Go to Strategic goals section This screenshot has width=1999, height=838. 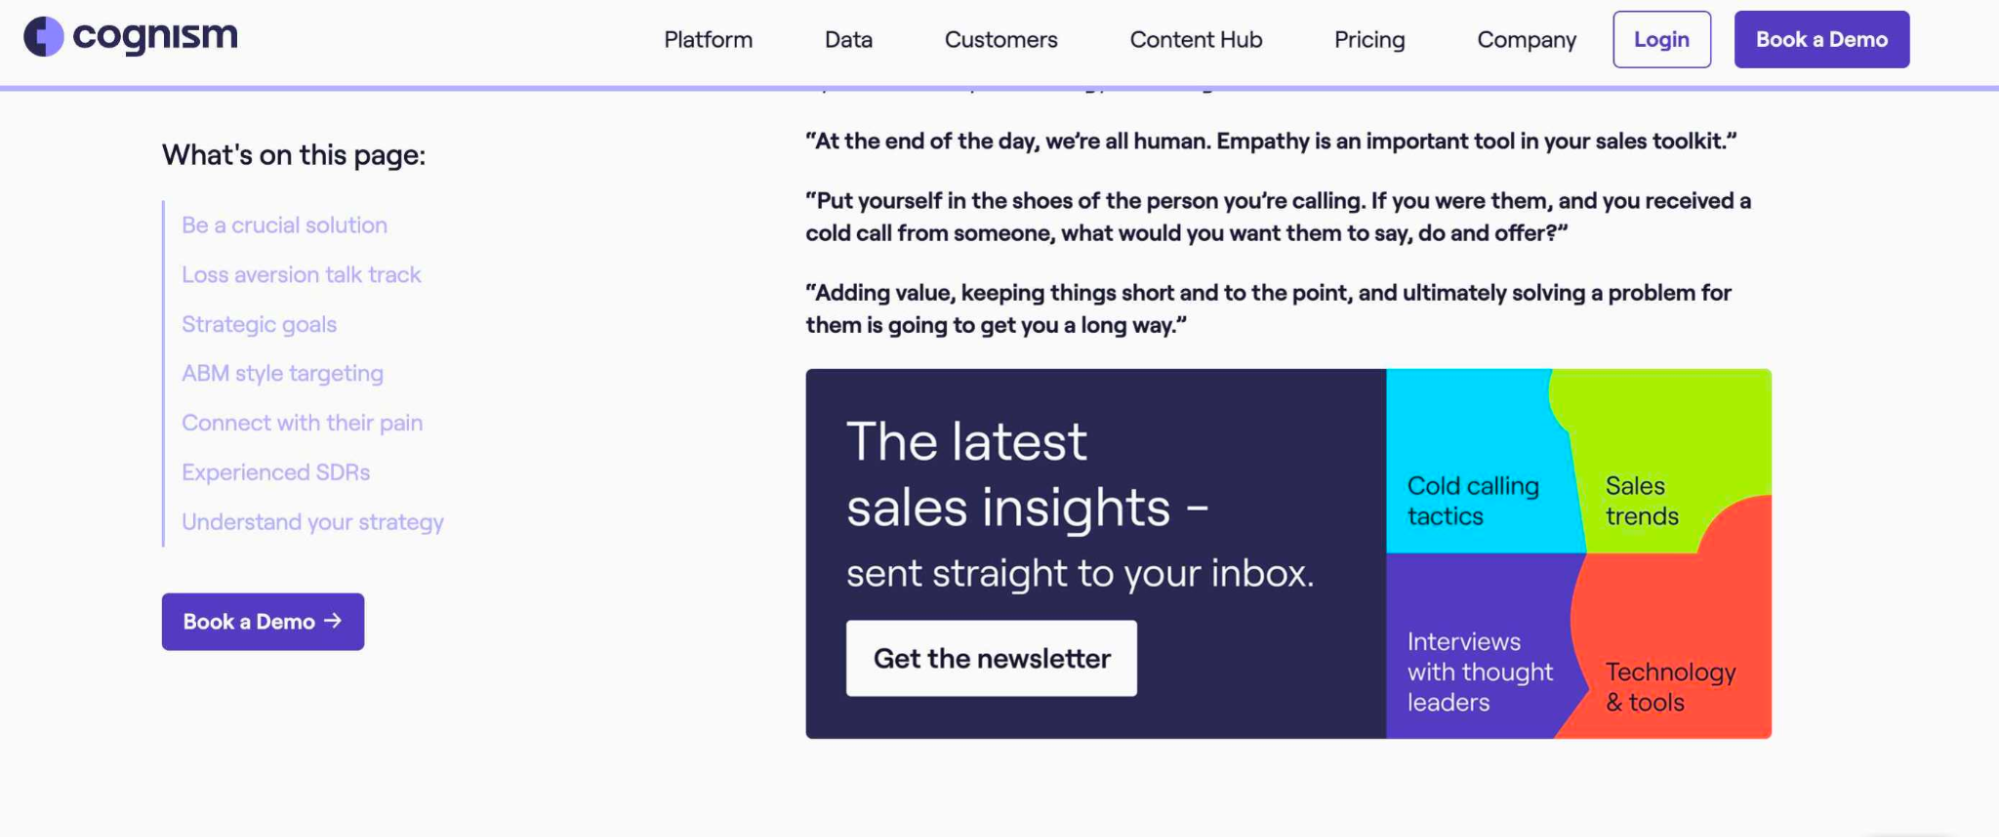[x=259, y=324]
